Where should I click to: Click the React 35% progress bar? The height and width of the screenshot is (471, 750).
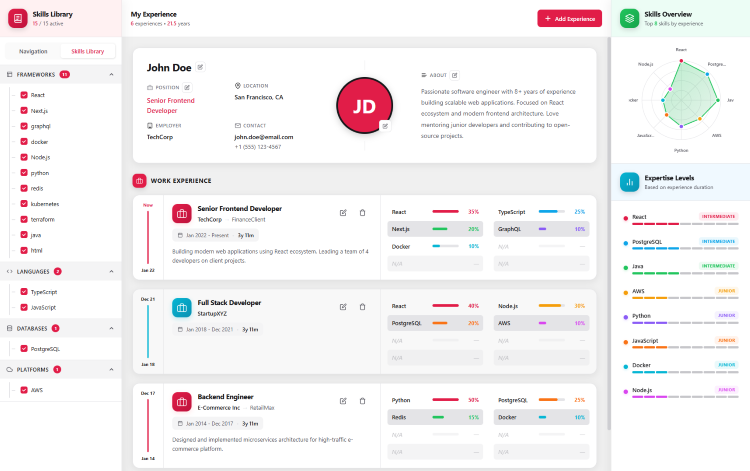pyautogui.click(x=445, y=211)
